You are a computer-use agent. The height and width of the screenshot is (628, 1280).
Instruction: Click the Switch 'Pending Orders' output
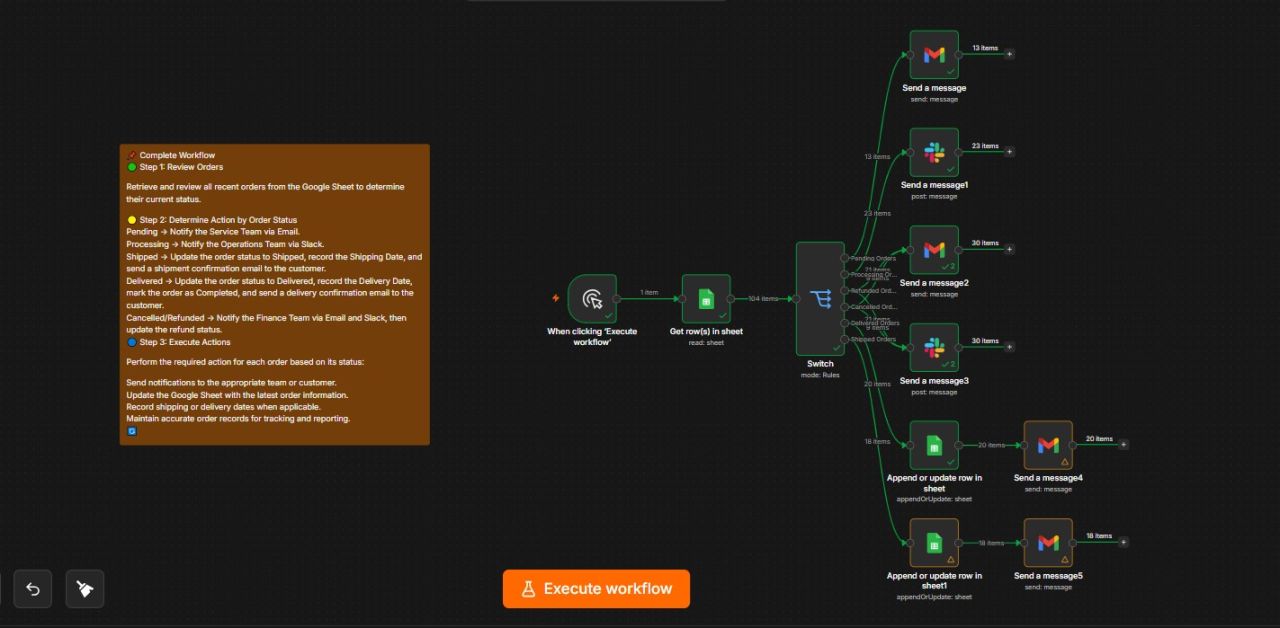pyautogui.click(x=845, y=258)
